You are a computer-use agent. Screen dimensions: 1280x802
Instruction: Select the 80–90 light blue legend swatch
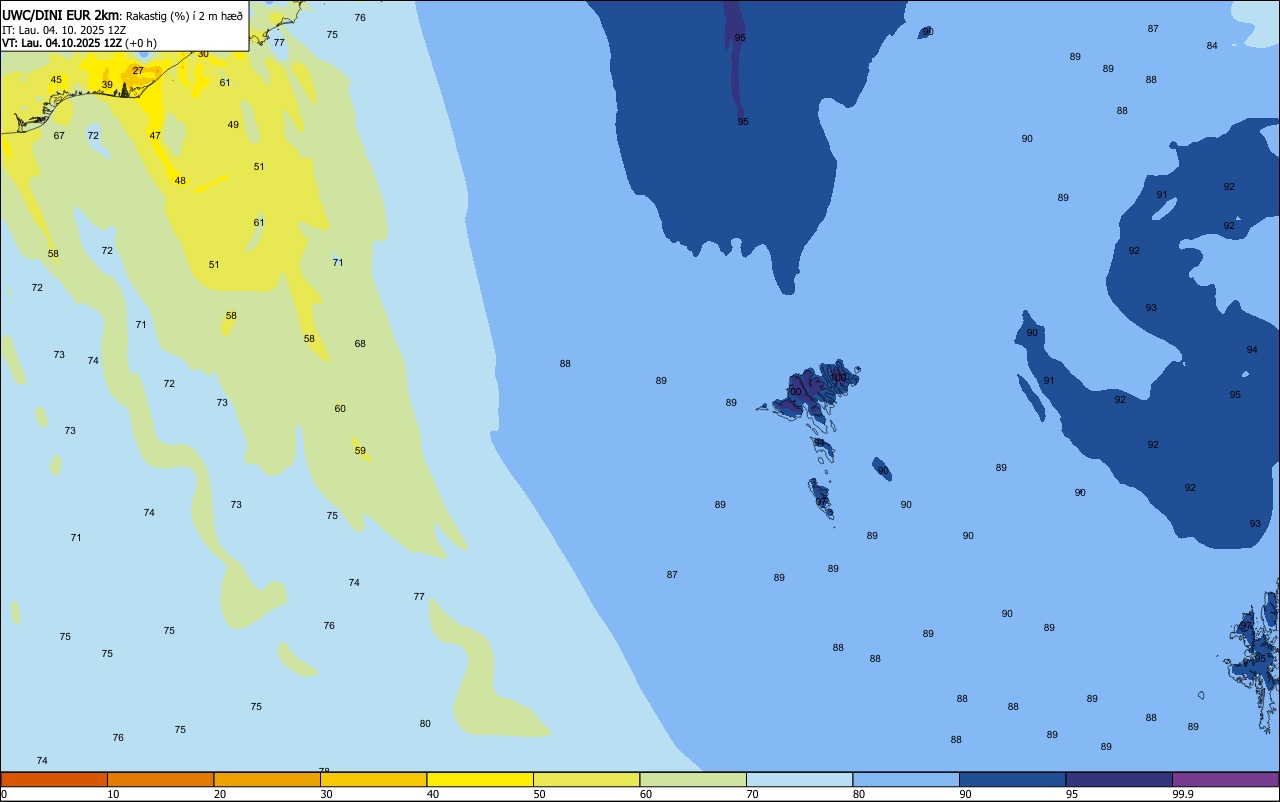906,779
